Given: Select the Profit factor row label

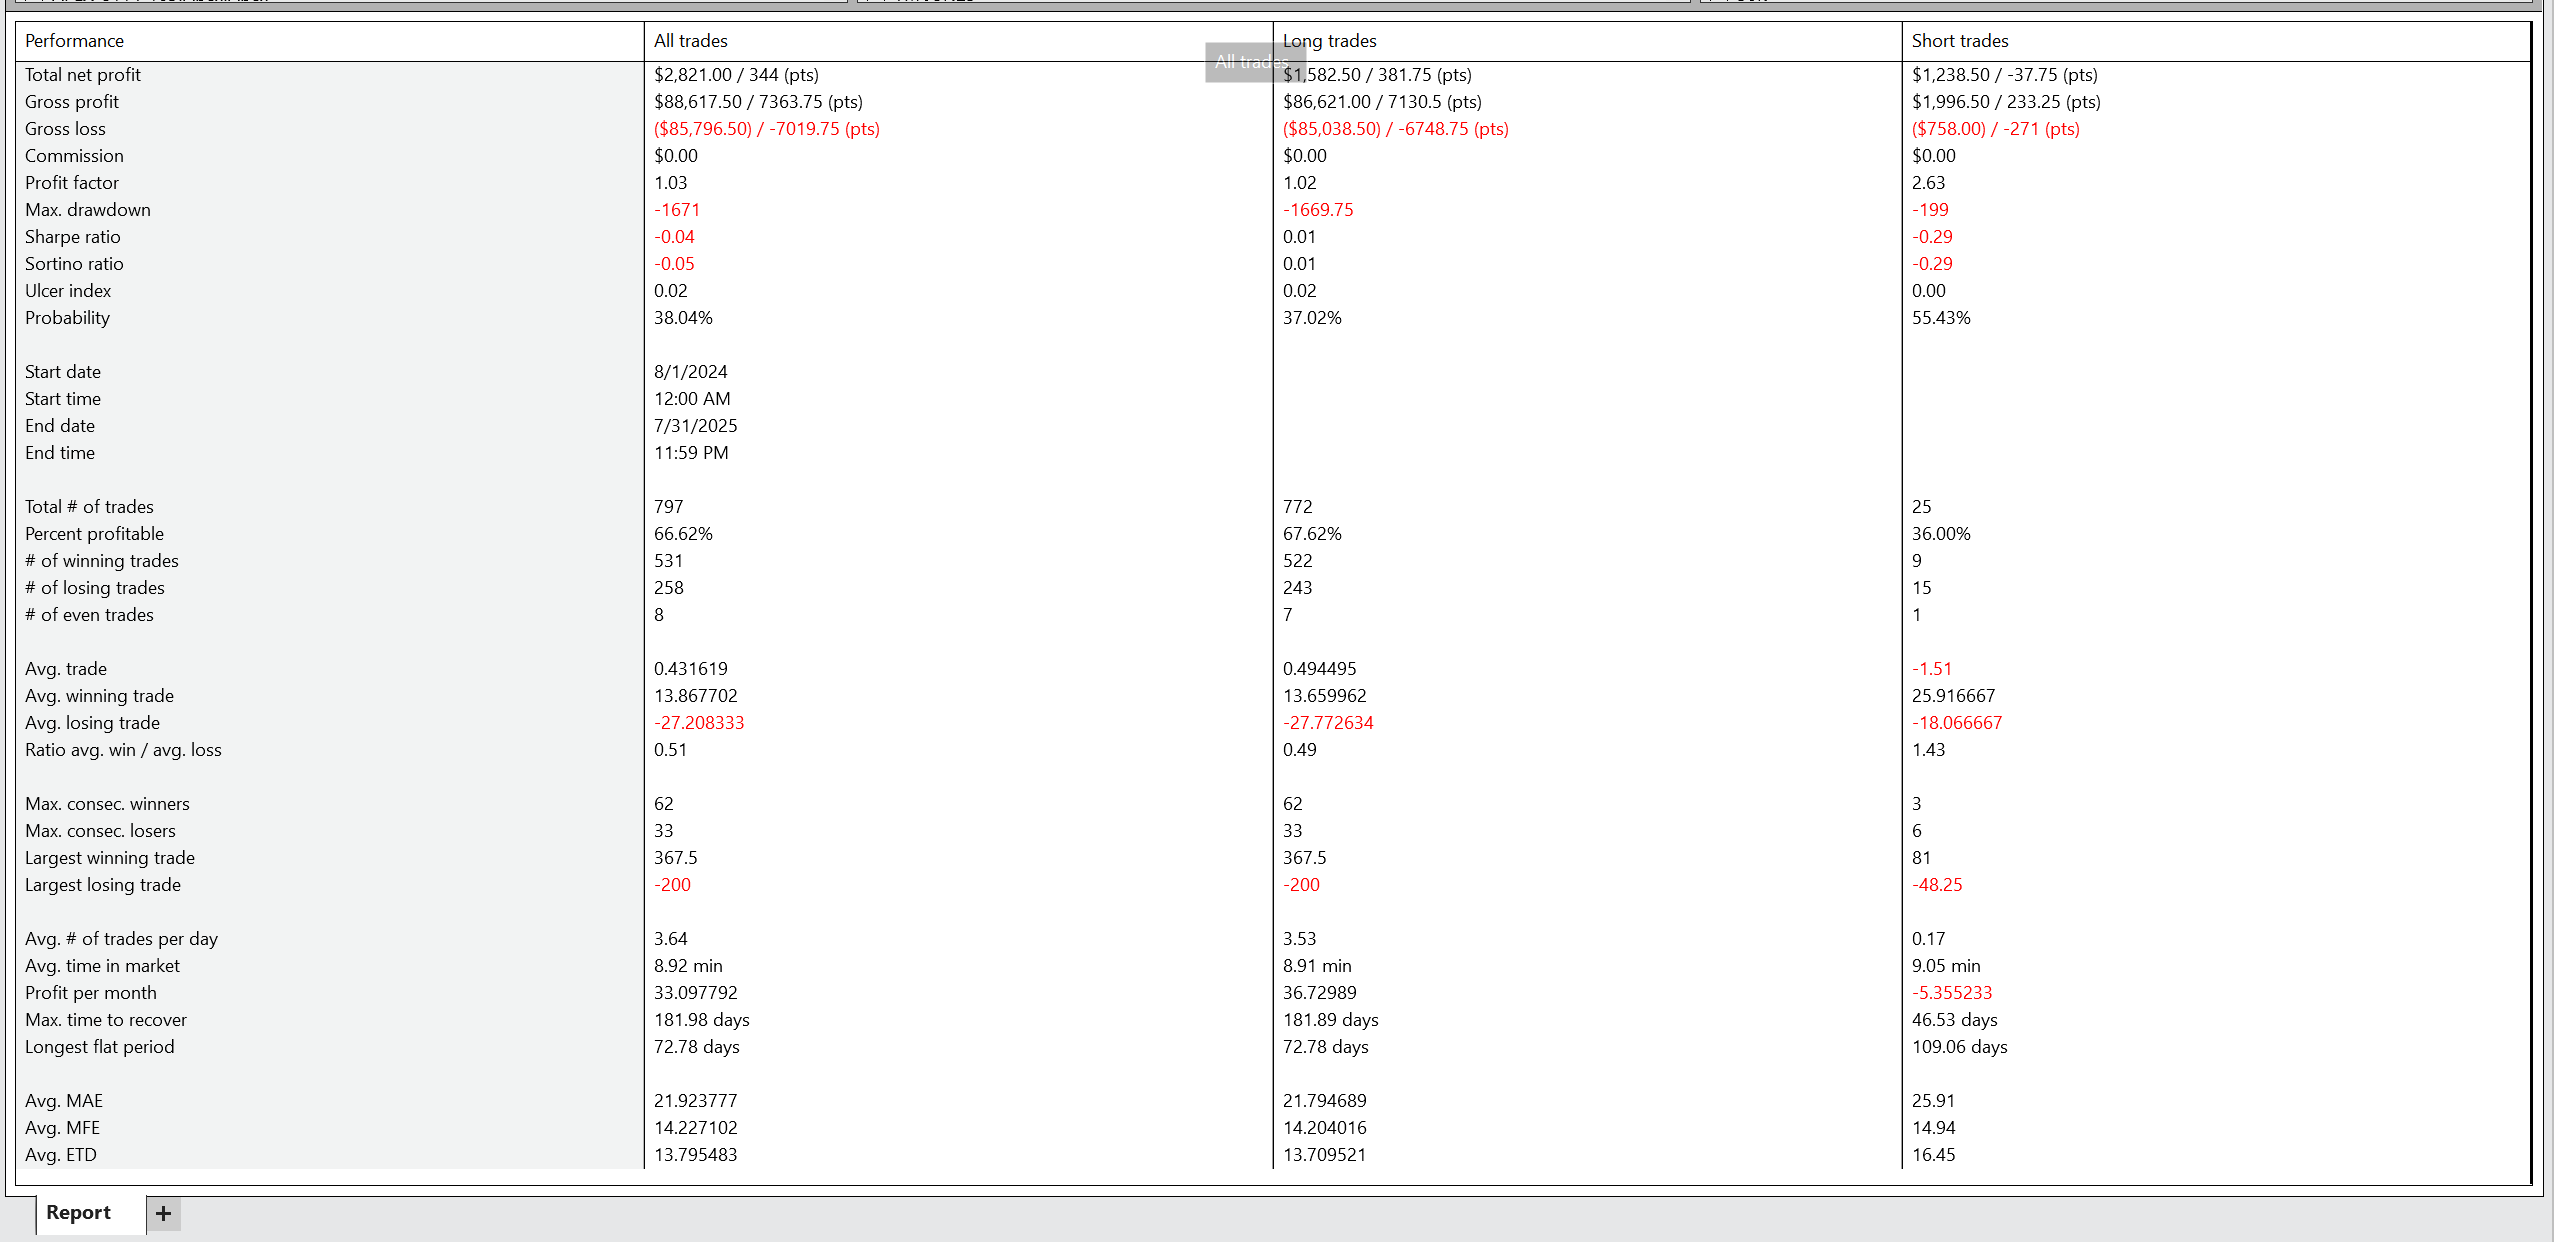Looking at the screenshot, I should point(72,183).
